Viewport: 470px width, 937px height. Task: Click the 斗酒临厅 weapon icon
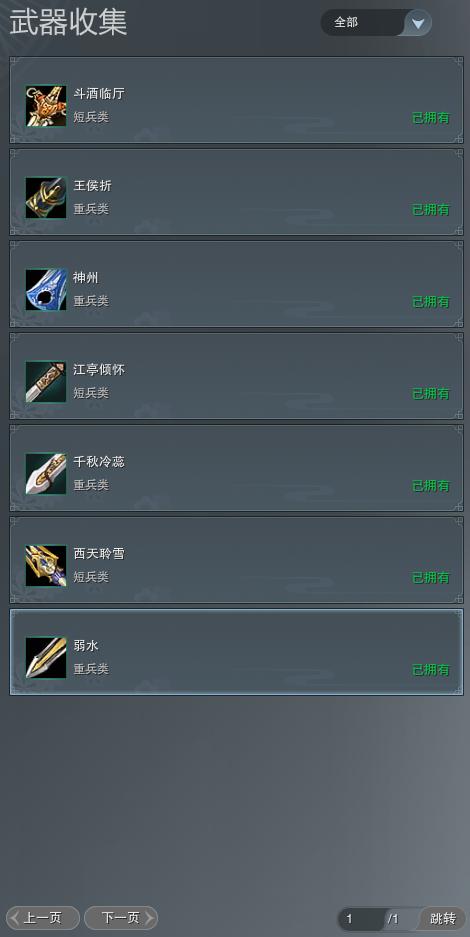point(46,106)
